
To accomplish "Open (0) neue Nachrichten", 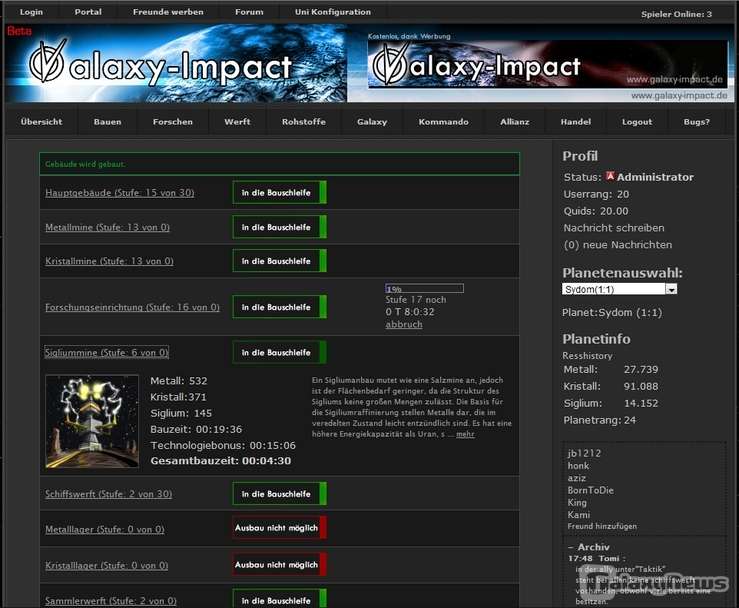I will pyautogui.click(x=617, y=245).
